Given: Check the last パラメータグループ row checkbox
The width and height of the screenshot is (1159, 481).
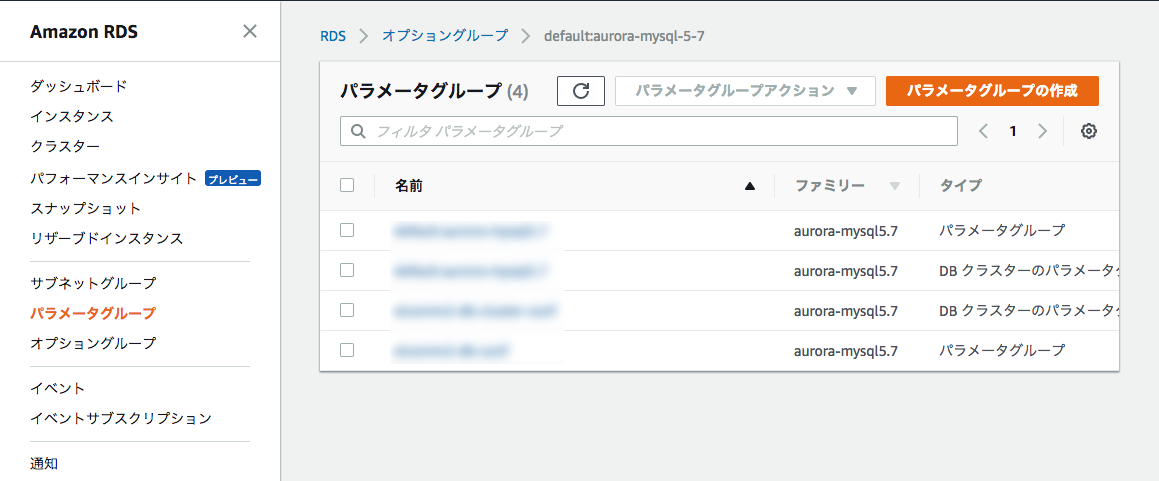Looking at the screenshot, I should tap(347, 349).
